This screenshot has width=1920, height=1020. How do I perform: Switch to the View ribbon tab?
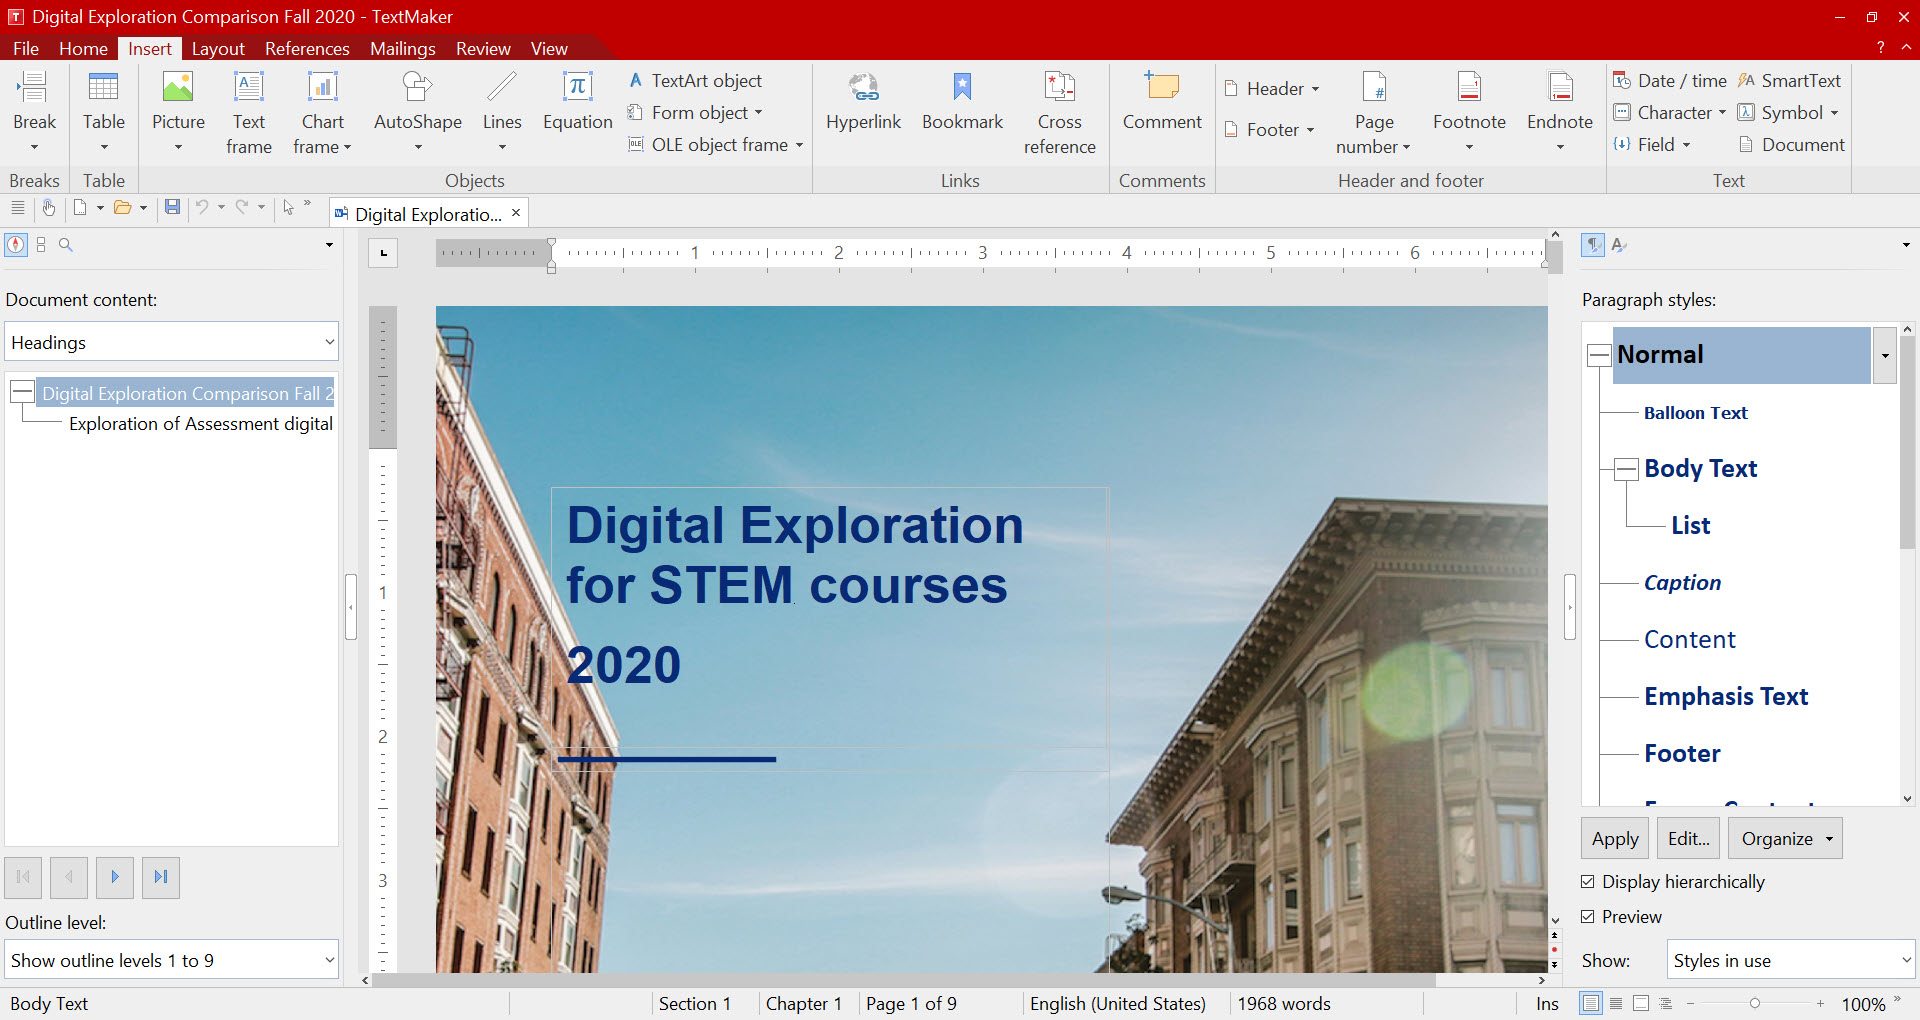tap(549, 48)
